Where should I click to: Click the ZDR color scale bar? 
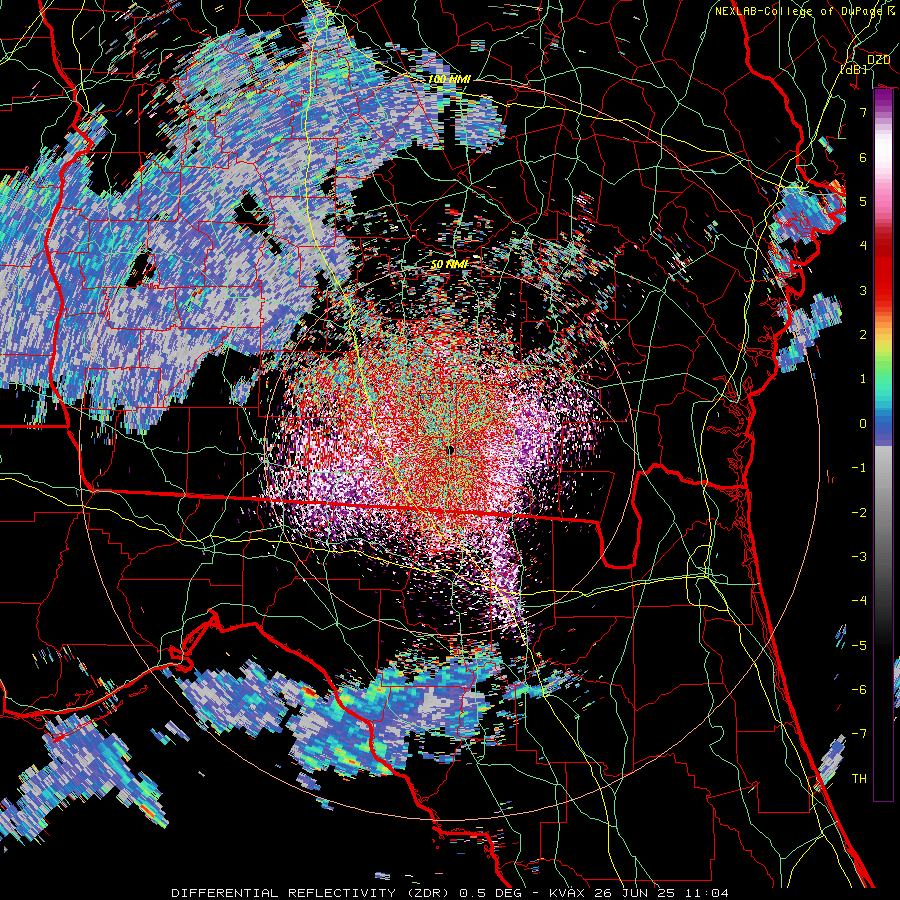883,445
